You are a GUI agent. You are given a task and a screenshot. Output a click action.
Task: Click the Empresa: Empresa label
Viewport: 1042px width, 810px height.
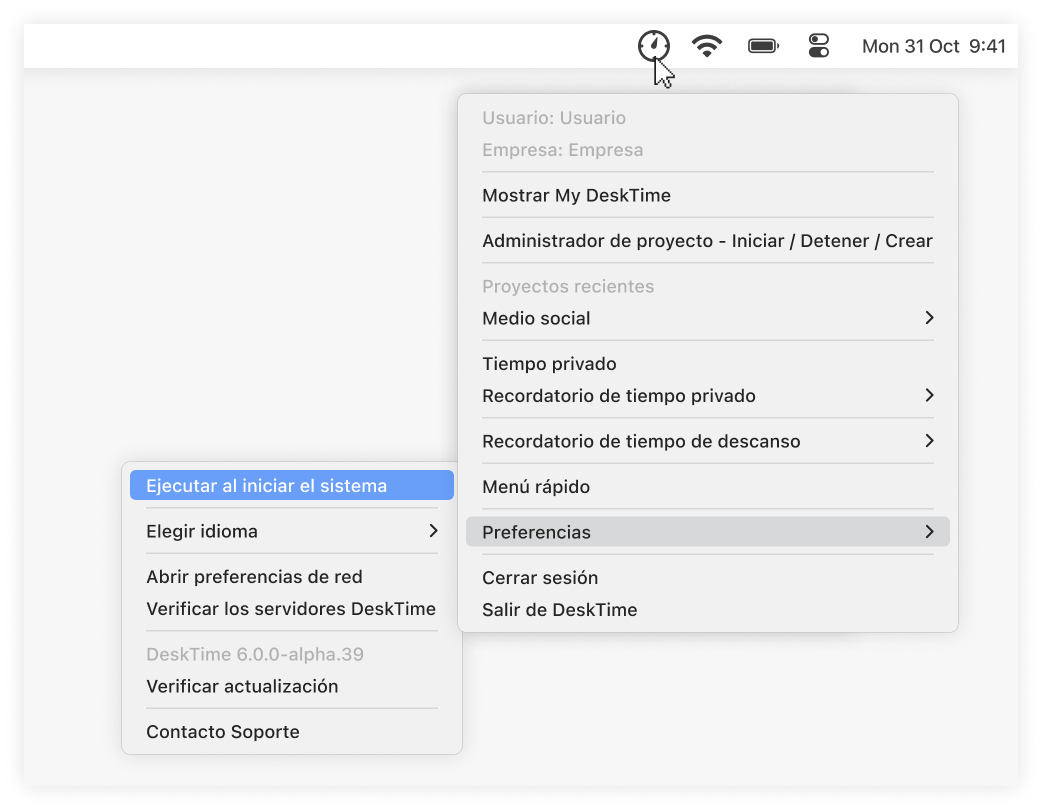click(x=562, y=150)
